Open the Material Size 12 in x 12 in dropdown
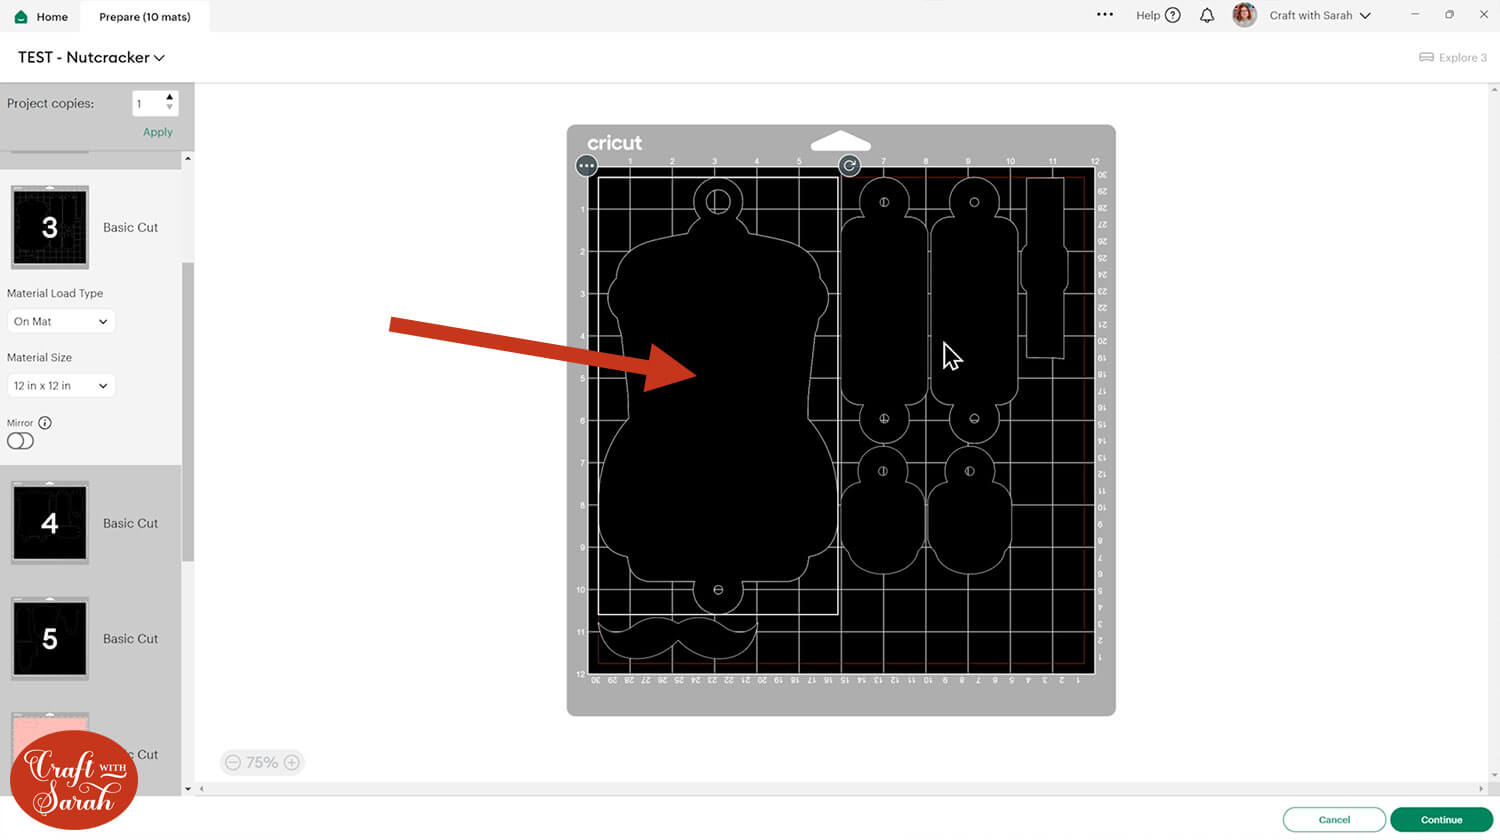This screenshot has height=840, width=1500. [x=61, y=385]
